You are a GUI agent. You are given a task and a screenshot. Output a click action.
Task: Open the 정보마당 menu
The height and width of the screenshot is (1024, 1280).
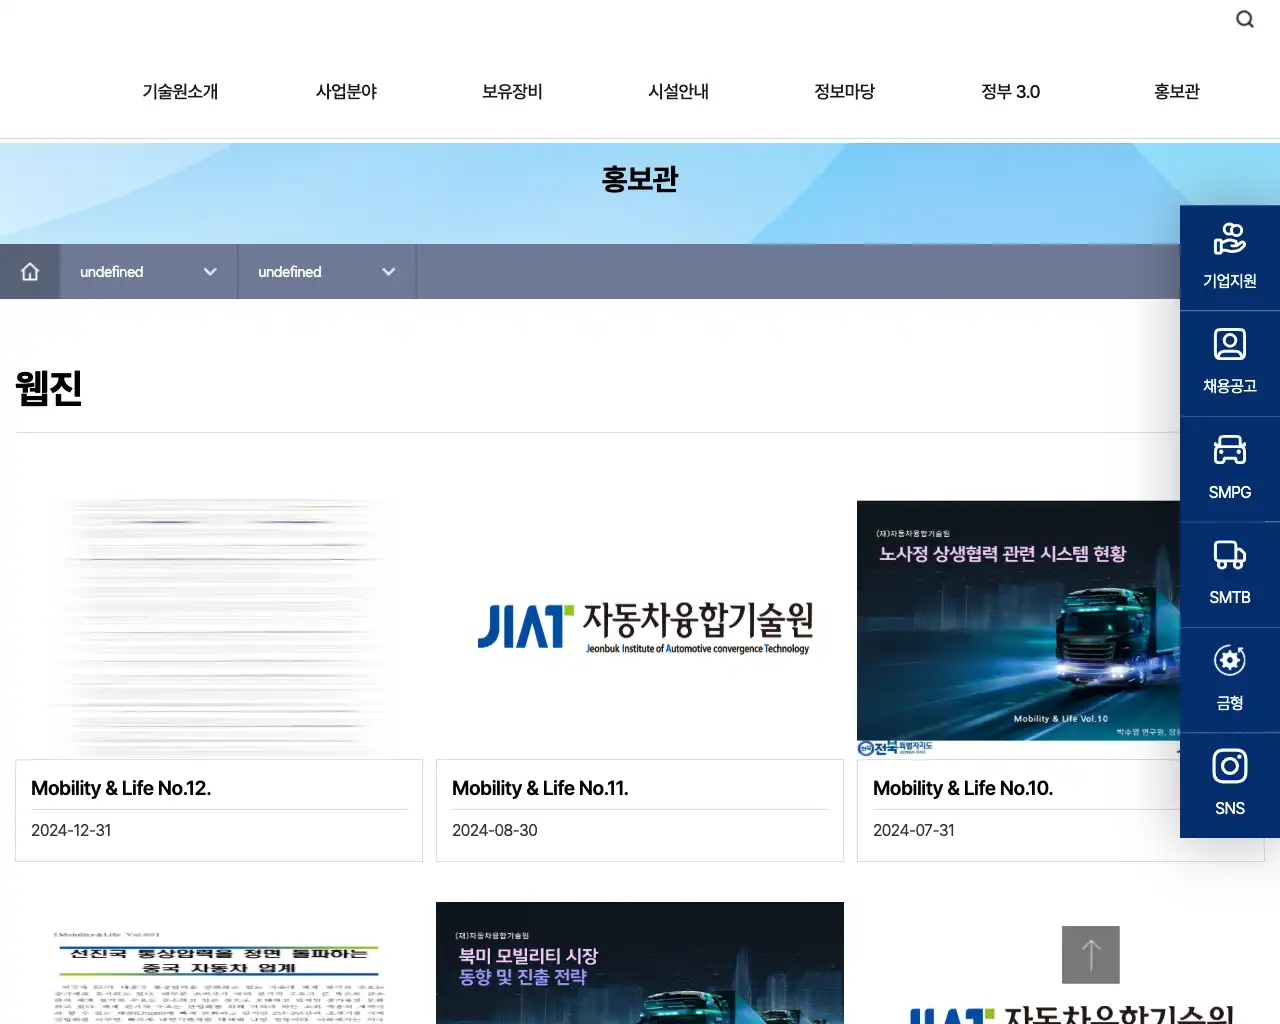pyautogui.click(x=844, y=91)
